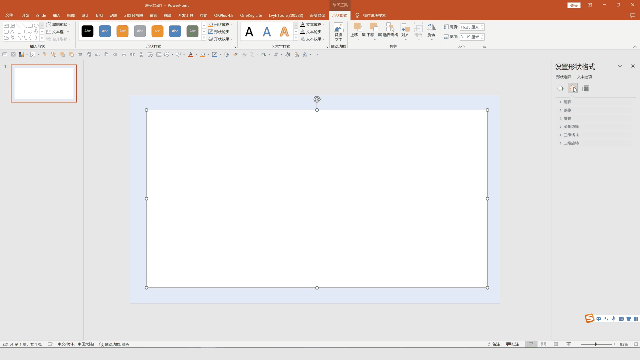The width and height of the screenshot is (640, 360).
Task: Click the Notes button in status bar
Action: 494,344
